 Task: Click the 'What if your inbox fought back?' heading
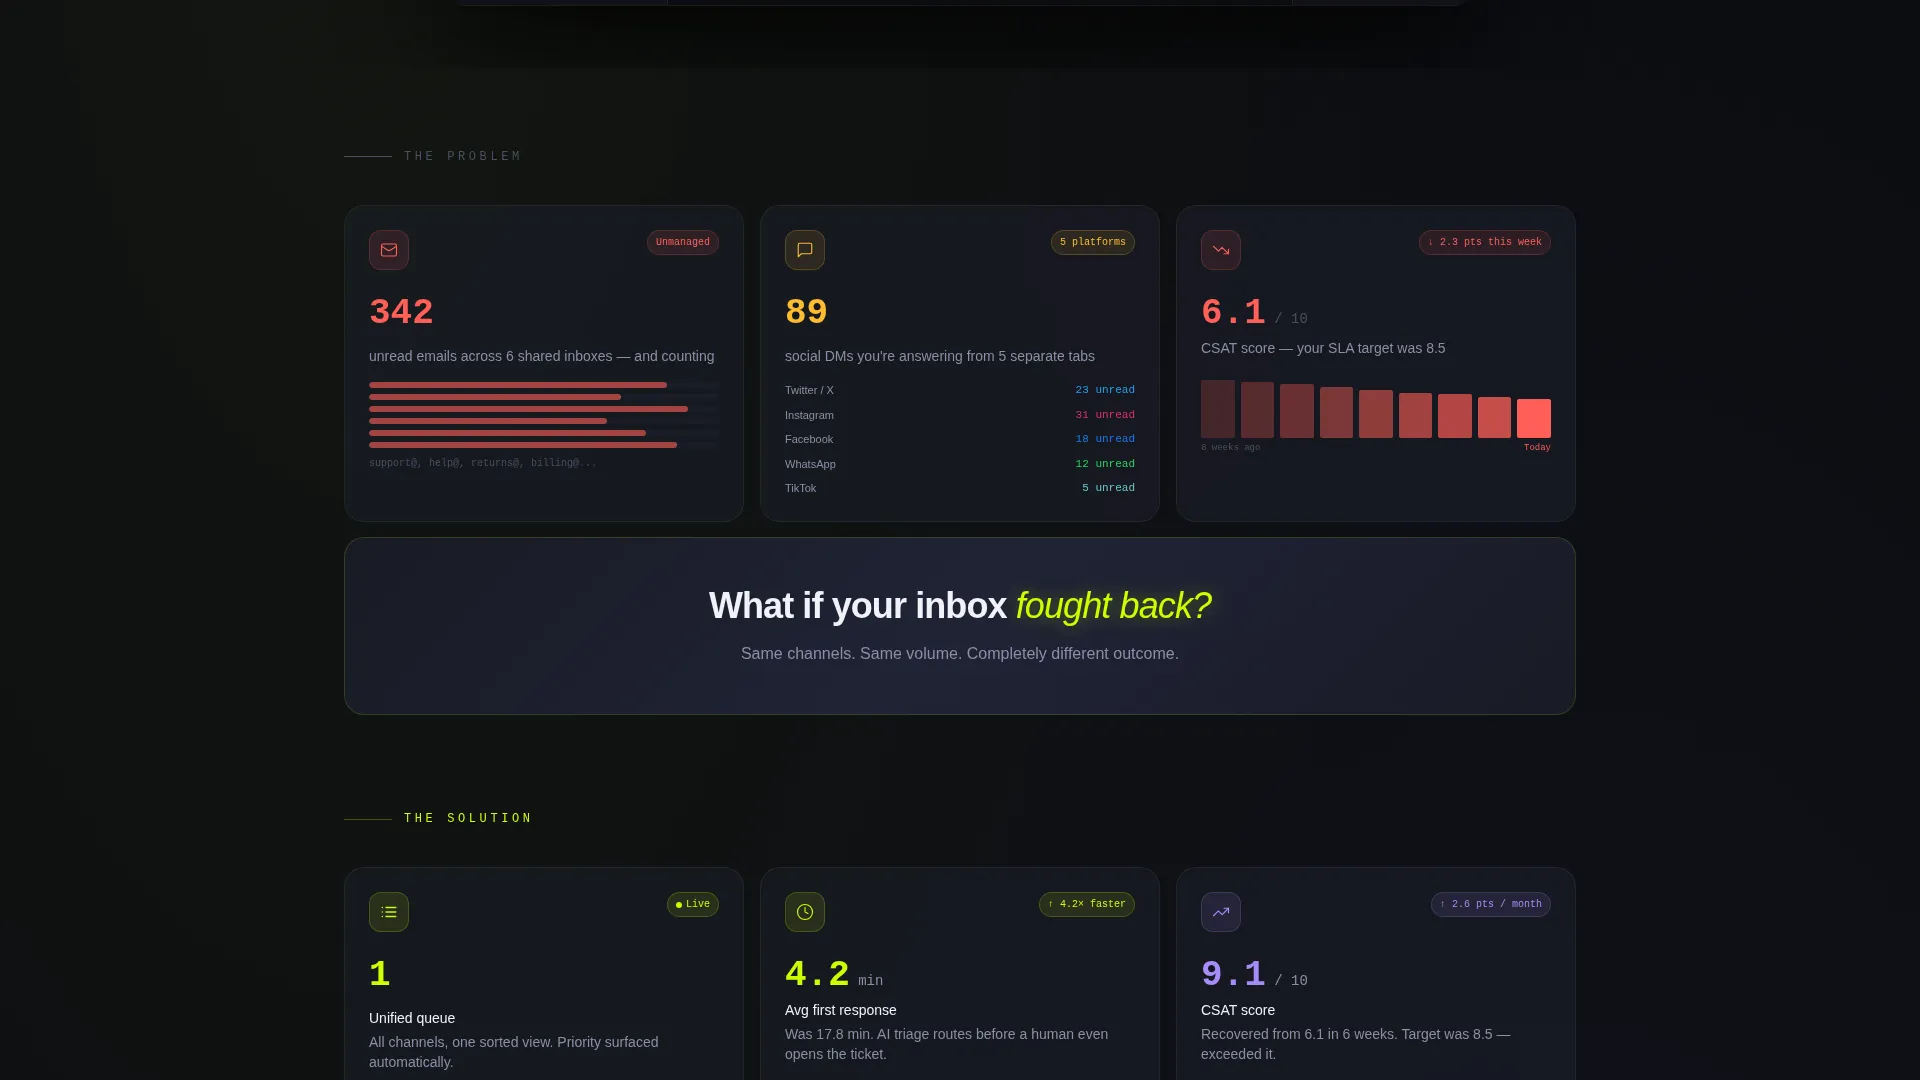coord(960,606)
